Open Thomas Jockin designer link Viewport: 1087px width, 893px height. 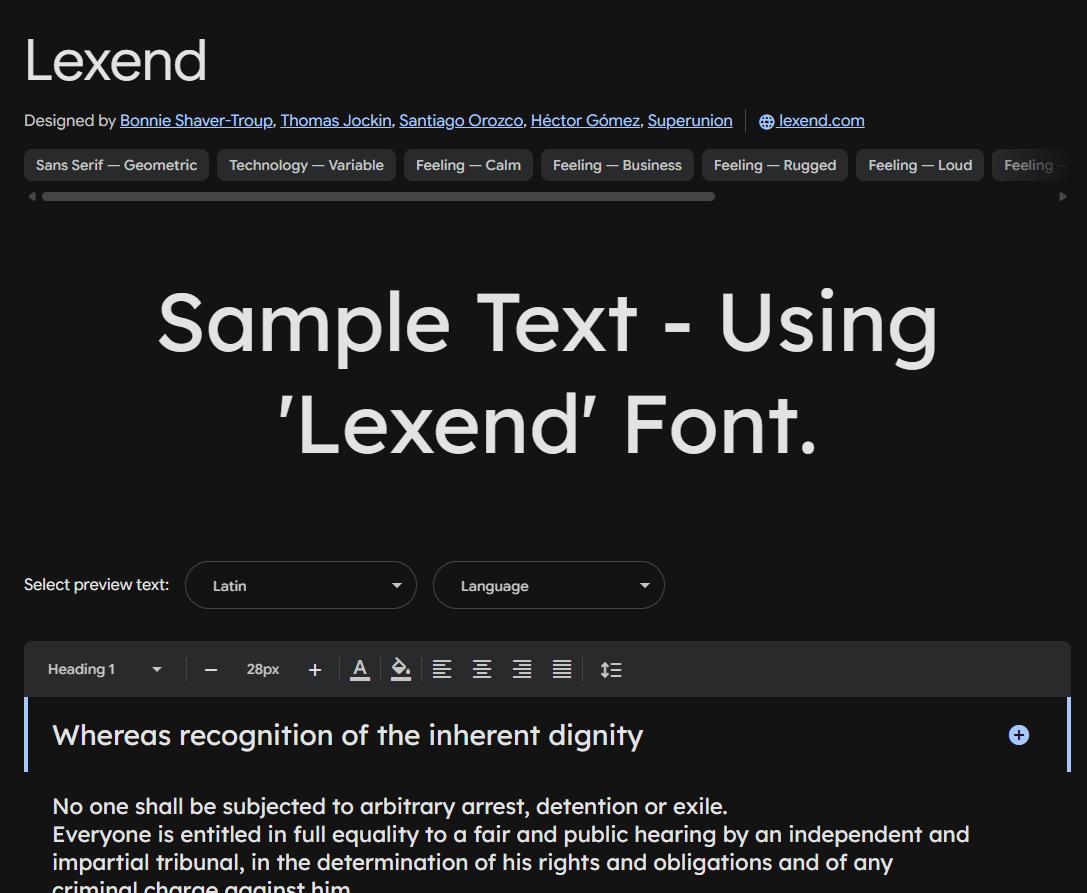[x=336, y=121]
